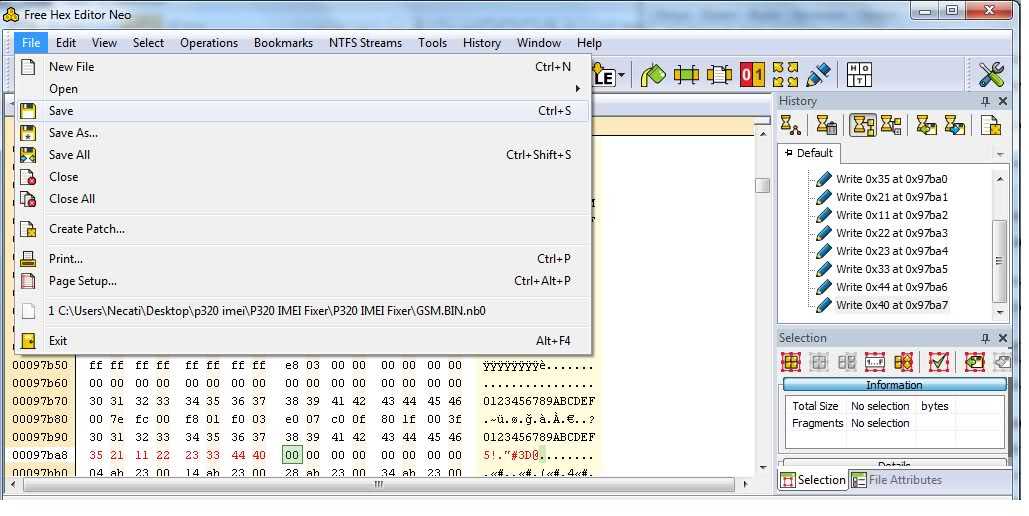Click the green bracketed block toolbar icon
1029x516 pixels.
click(x=686, y=75)
